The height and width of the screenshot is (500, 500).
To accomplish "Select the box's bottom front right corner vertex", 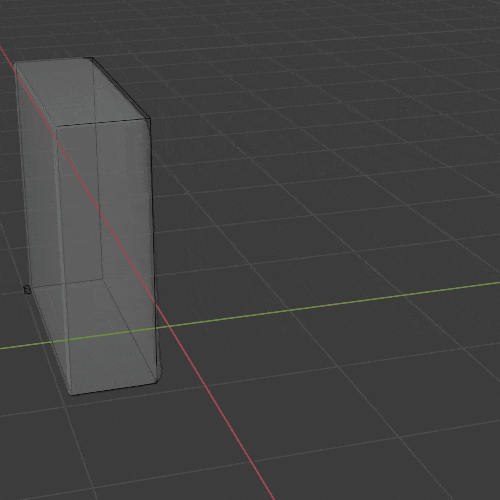I will (157, 382).
